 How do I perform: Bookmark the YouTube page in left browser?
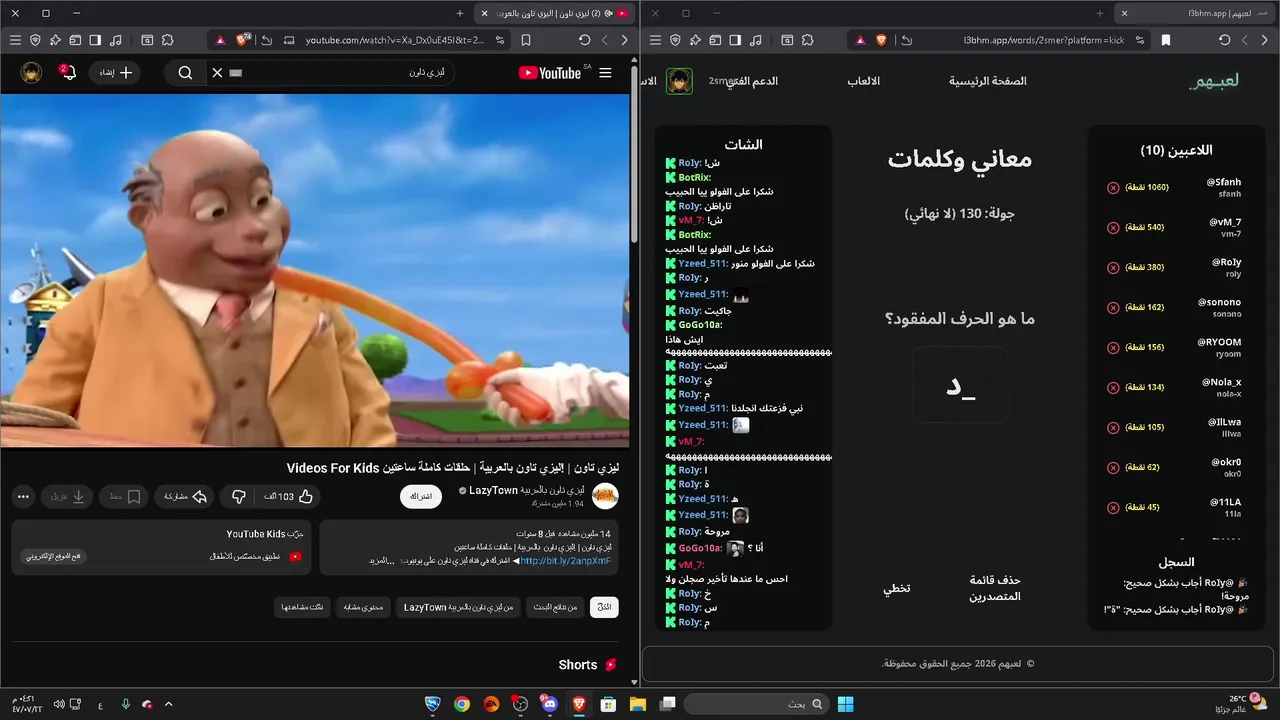click(526, 40)
